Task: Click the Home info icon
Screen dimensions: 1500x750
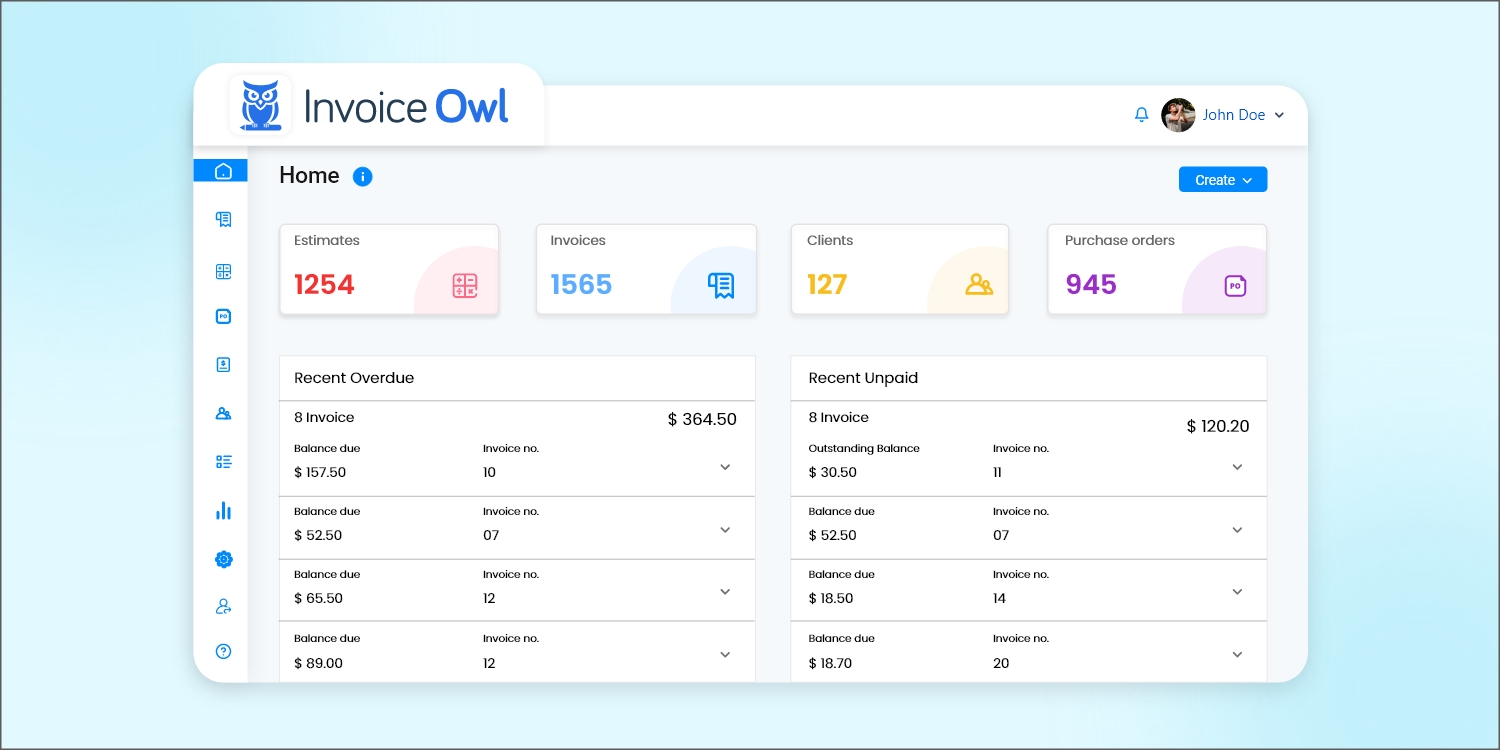Action: [x=362, y=177]
